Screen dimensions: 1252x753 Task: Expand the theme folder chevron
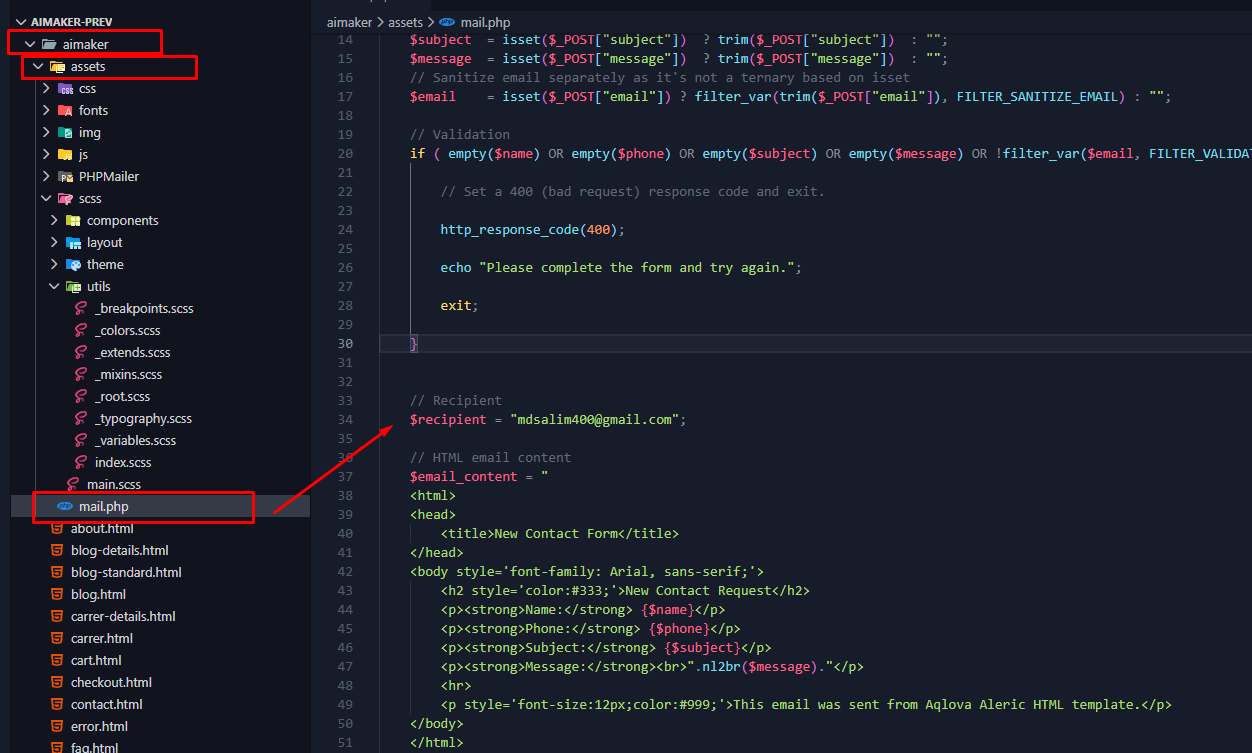[54, 265]
